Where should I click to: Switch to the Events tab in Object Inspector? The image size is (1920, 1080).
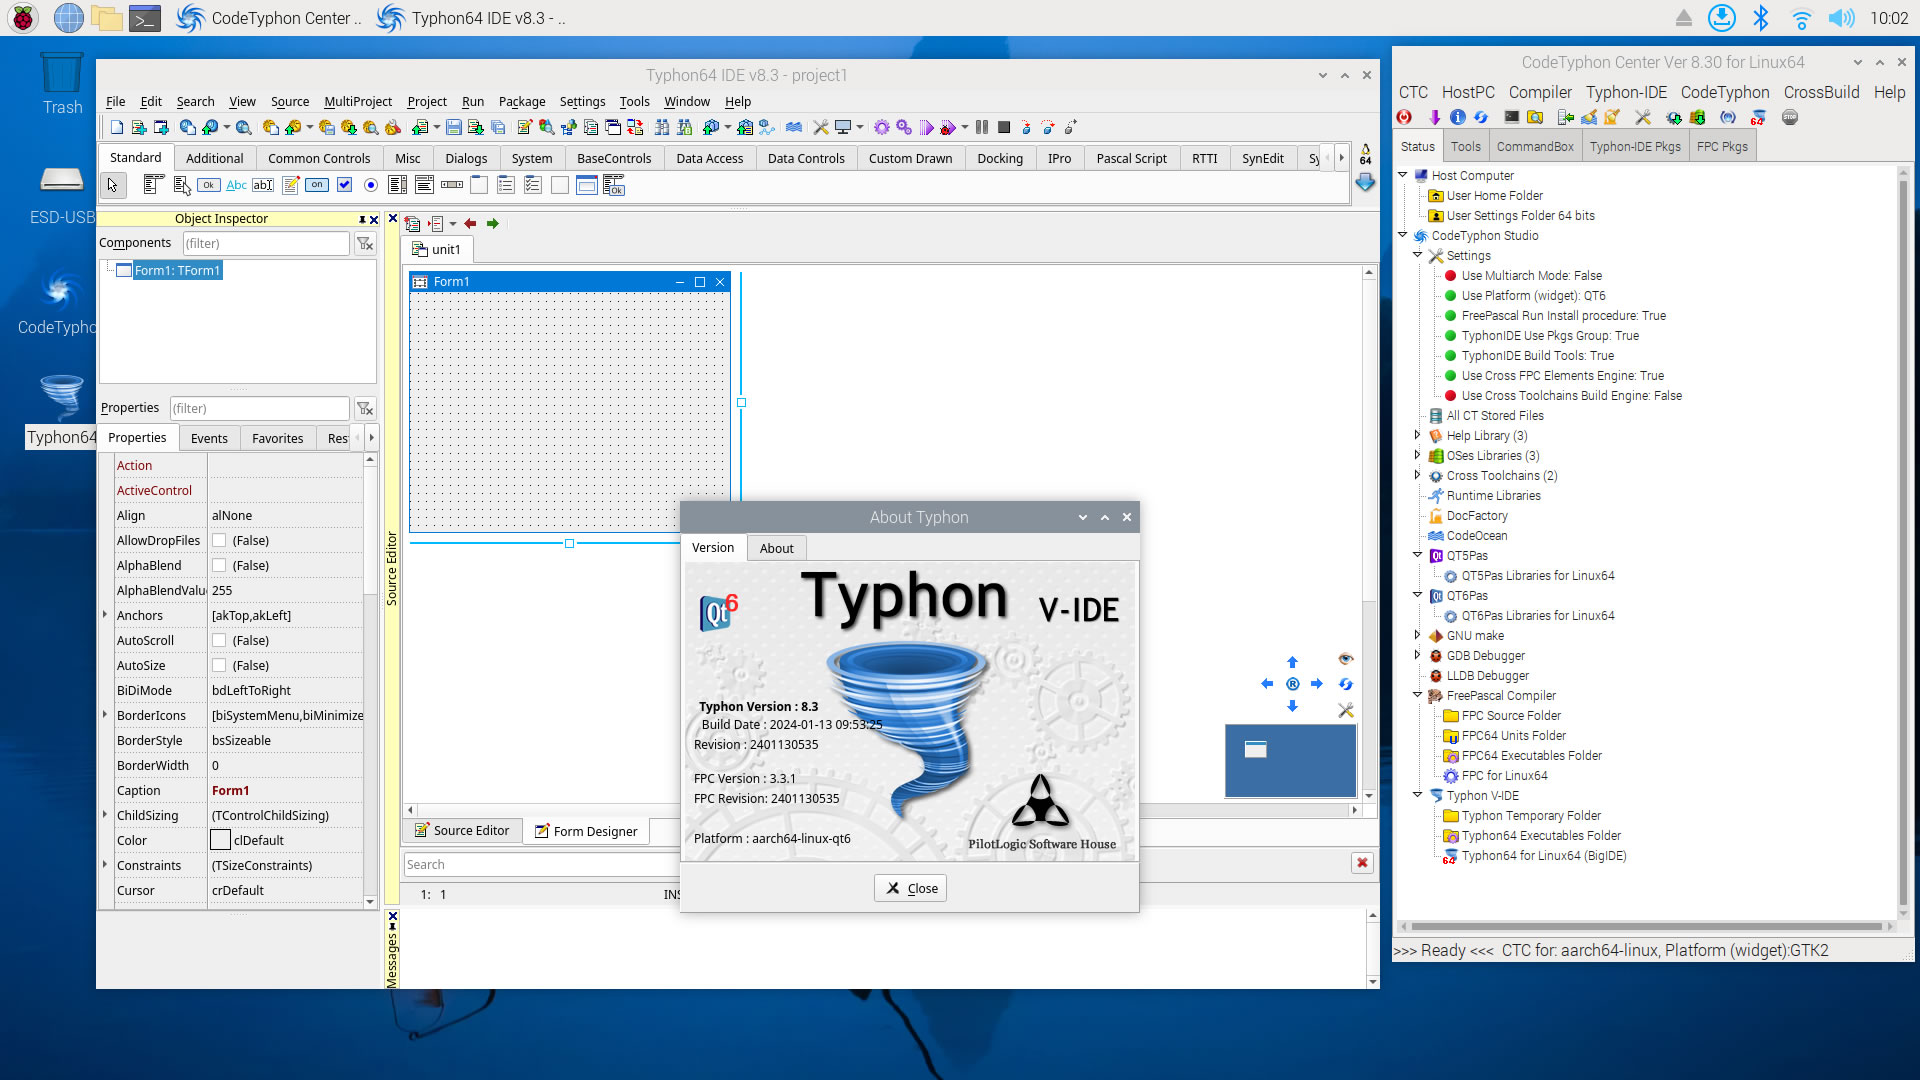pos(209,438)
